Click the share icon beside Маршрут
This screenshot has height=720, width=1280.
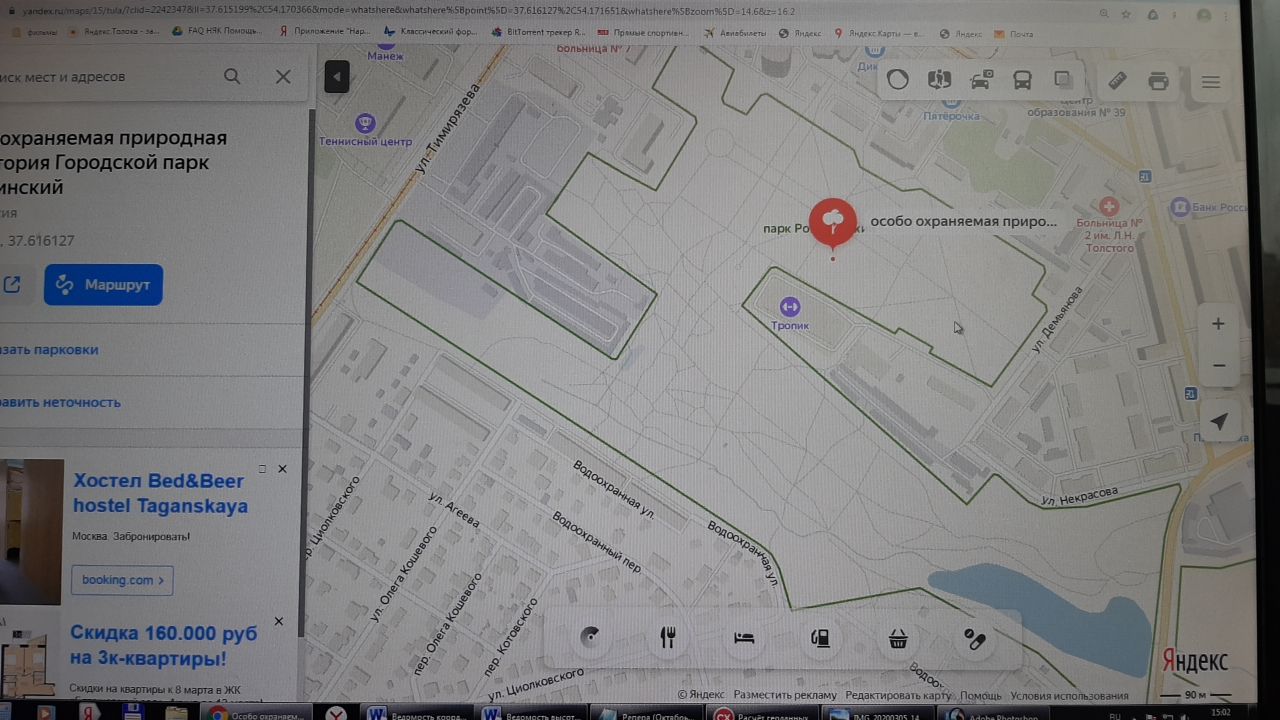[12, 285]
